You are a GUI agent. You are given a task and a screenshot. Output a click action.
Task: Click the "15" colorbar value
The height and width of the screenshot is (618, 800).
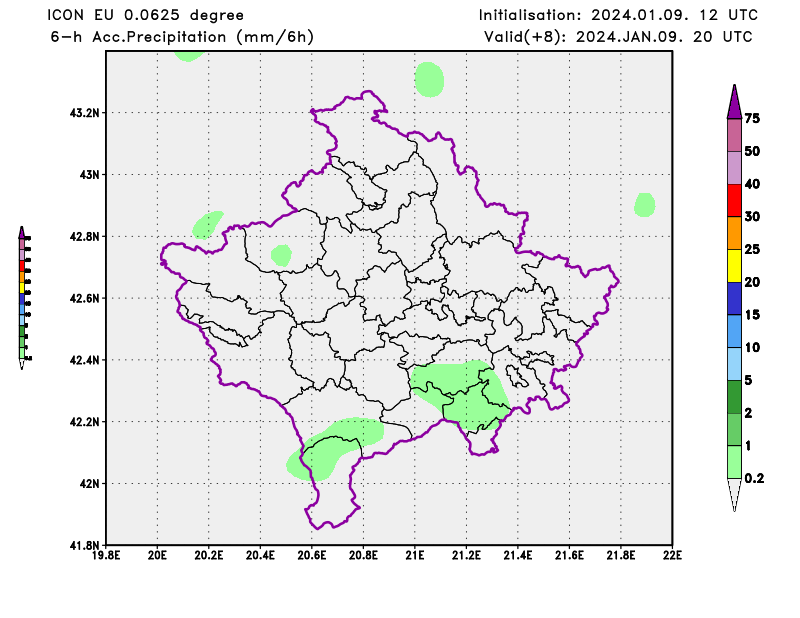coord(752,314)
